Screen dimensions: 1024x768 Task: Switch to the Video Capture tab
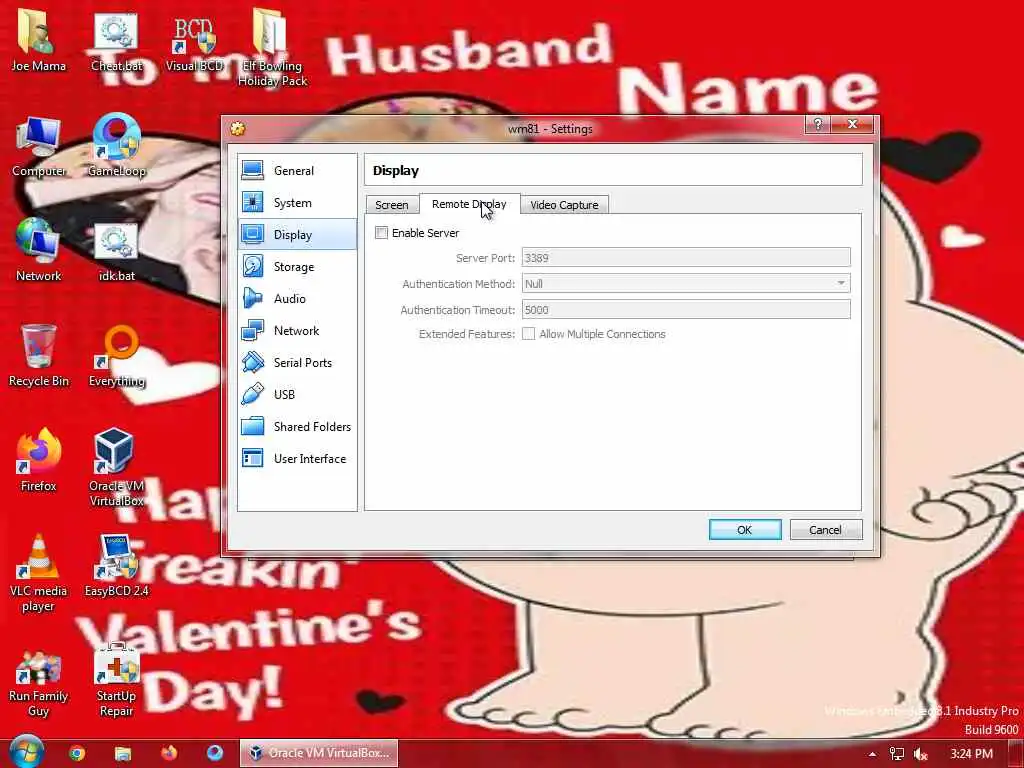tap(564, 204)
